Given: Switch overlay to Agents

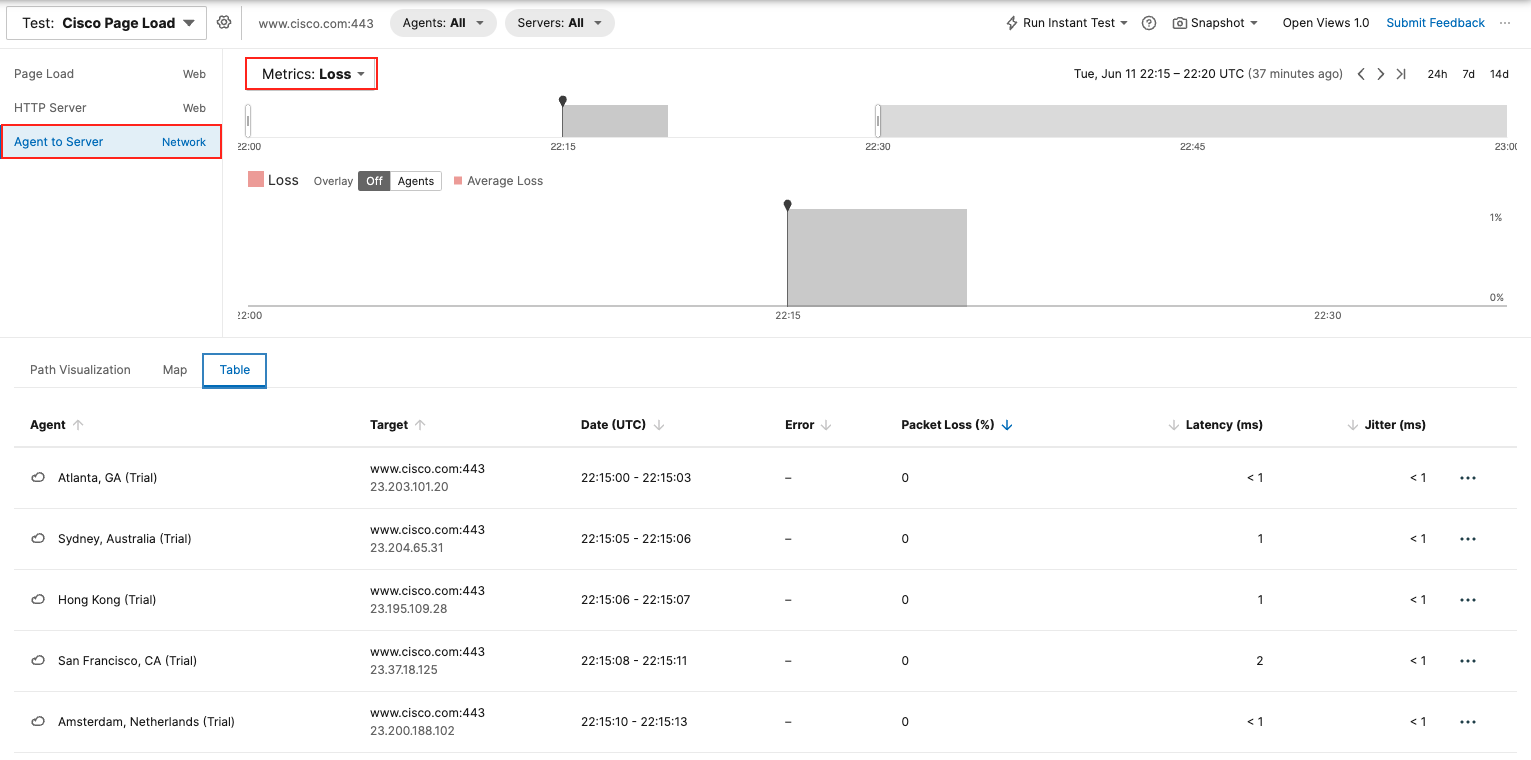Looking at the screenshot, I should (x=416, y=181).
